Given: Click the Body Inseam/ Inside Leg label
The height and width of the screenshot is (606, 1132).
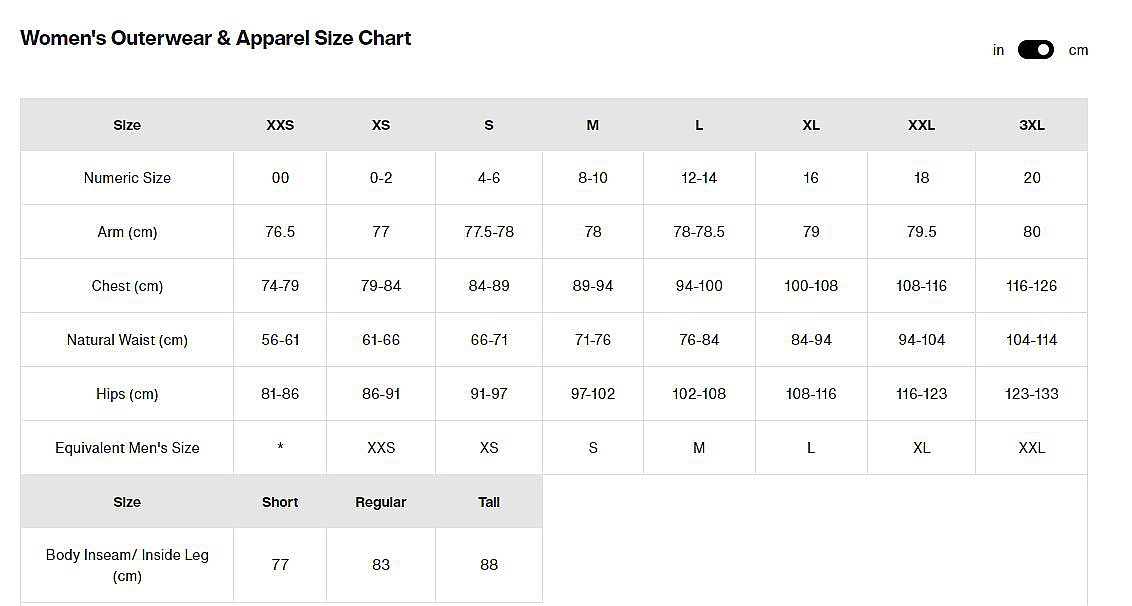Looking at the screenshot, I should pos(127,565).
